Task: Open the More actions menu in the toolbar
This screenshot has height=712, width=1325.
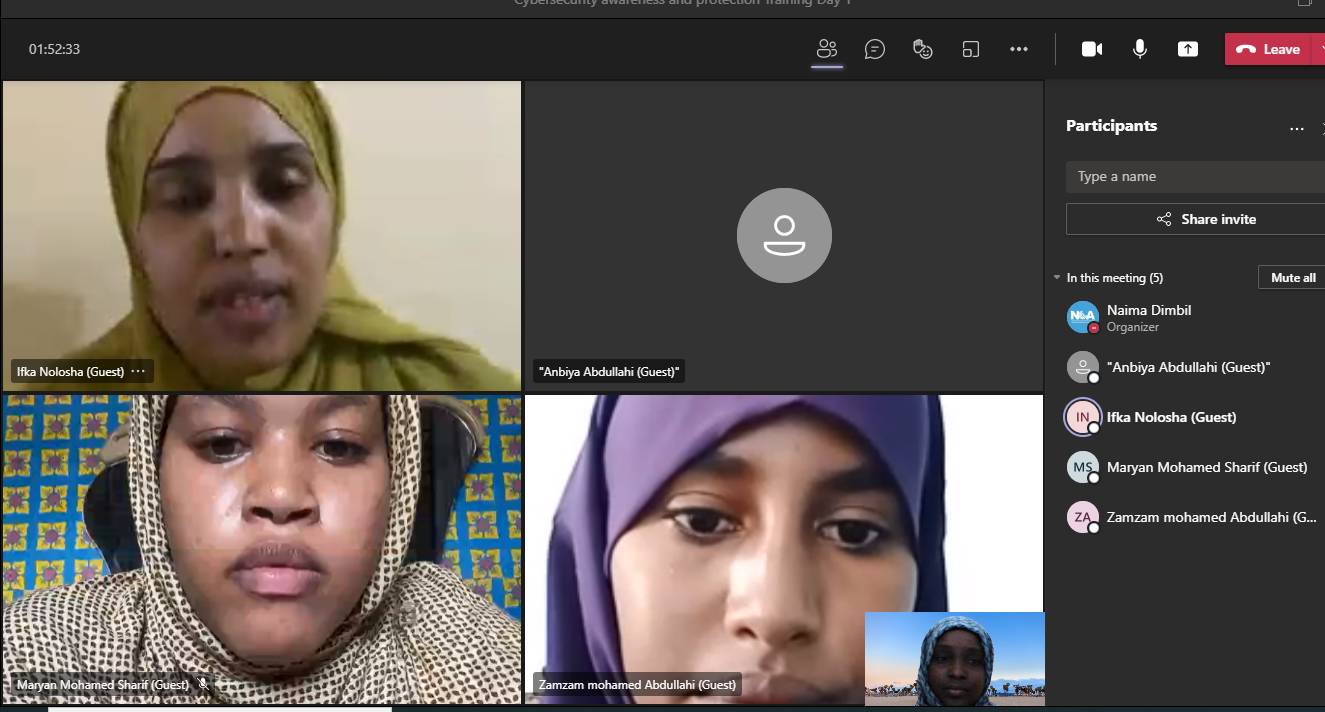Action: pyautogui.click(x=1019, y=49)
